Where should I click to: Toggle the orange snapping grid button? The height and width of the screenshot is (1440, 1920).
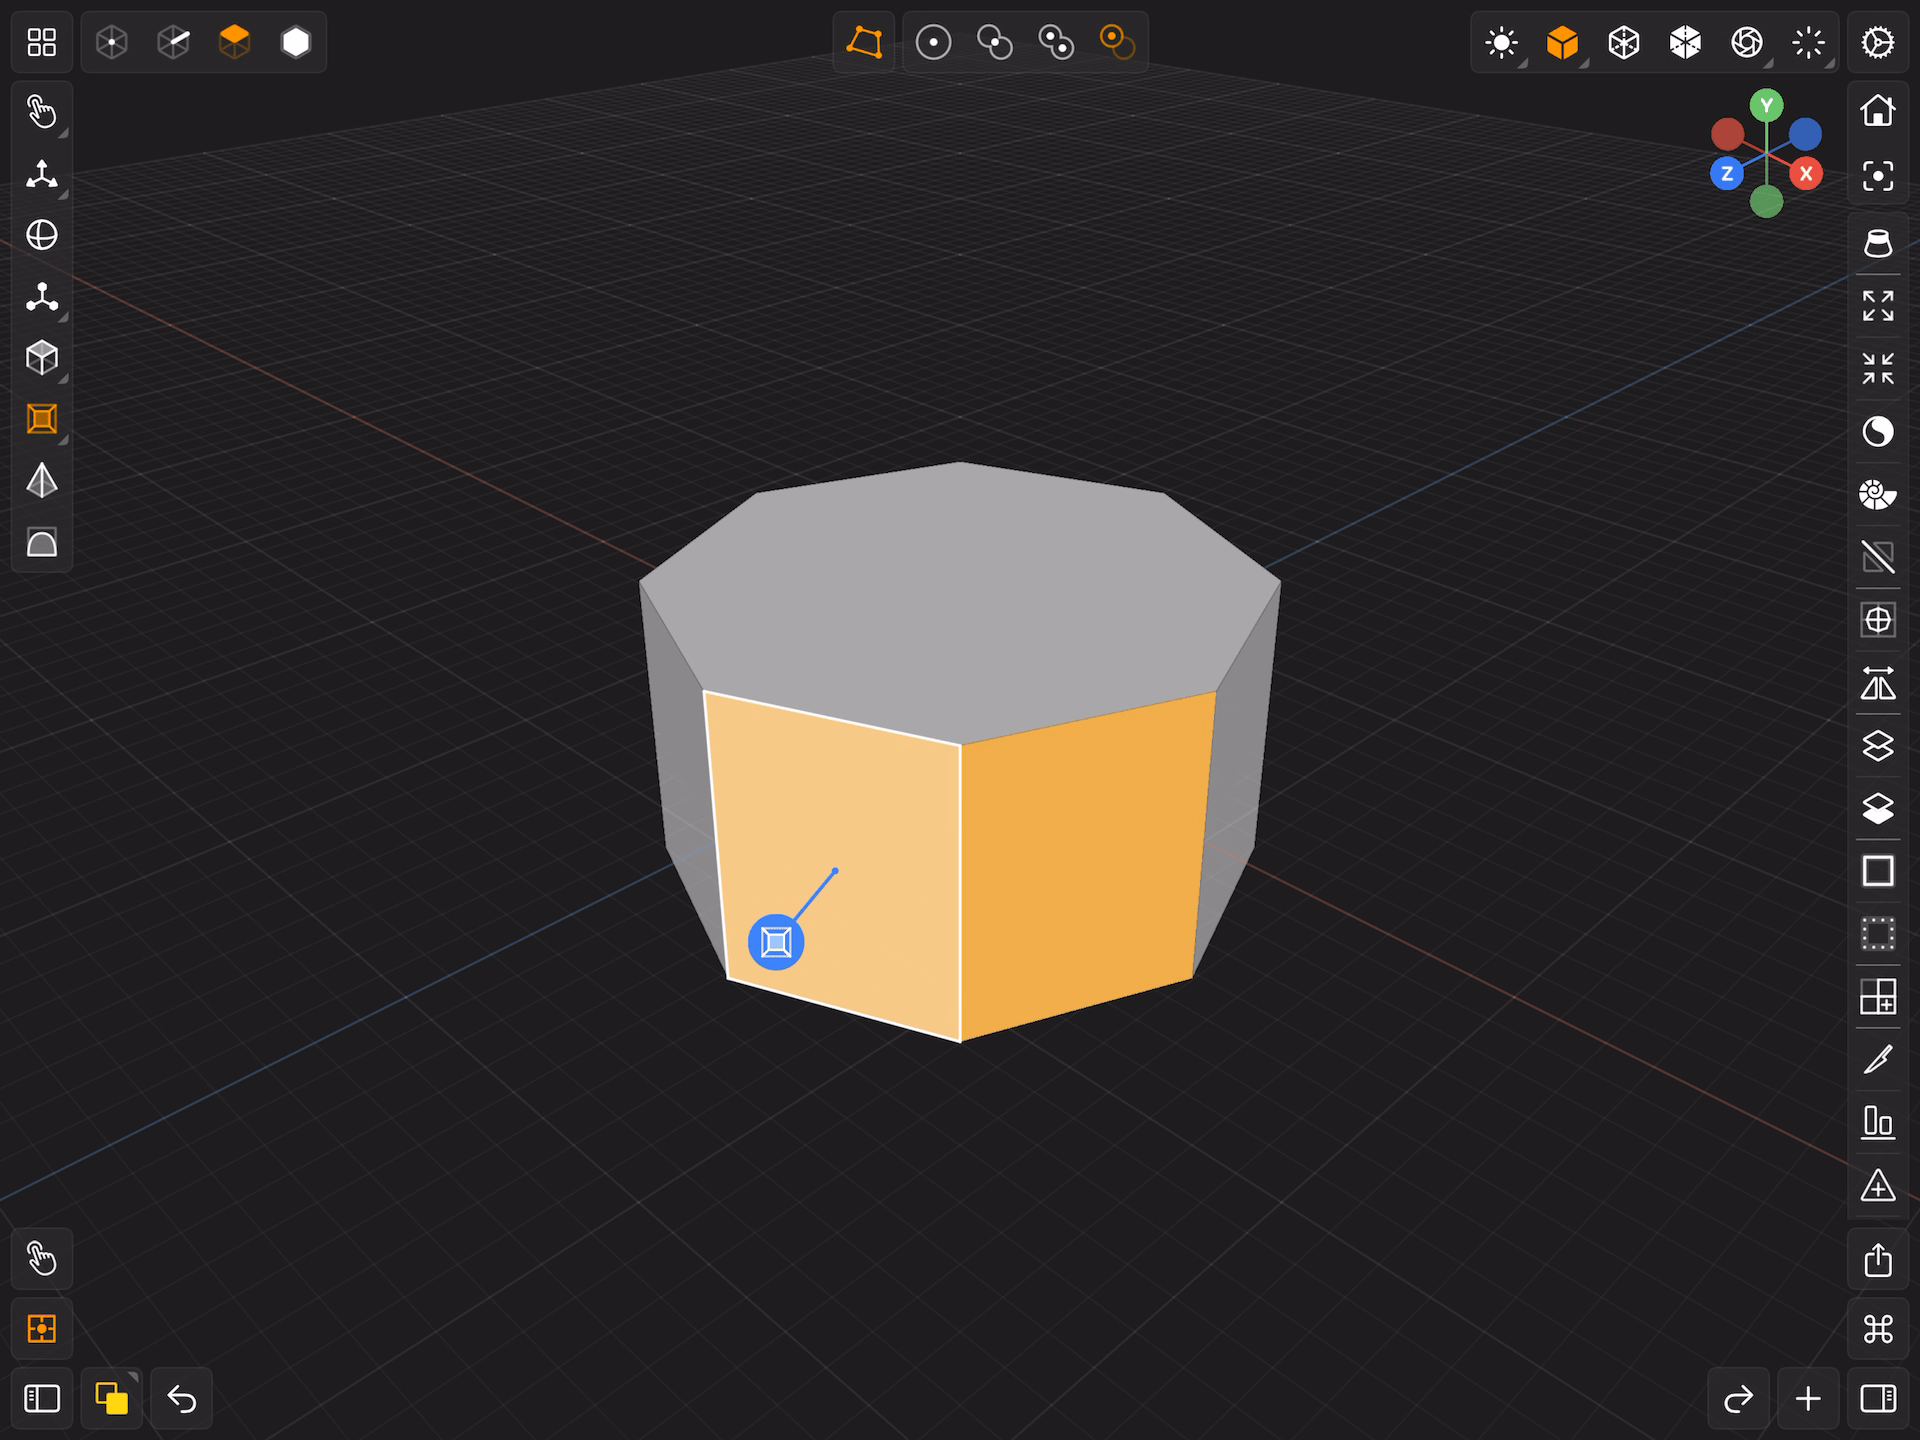[x=41, y=1329]
